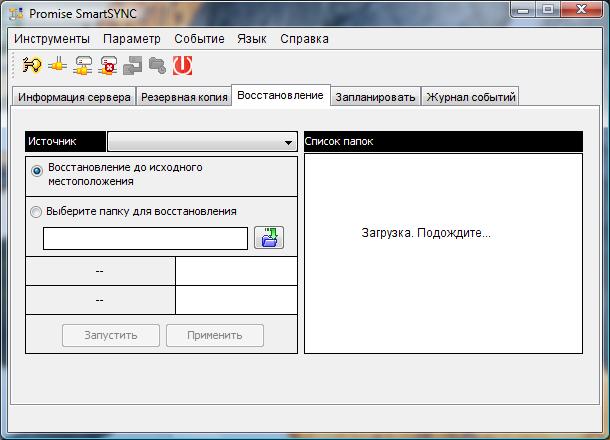Open the Источник dropdown list
610x440 pixels.
[202, 142]
